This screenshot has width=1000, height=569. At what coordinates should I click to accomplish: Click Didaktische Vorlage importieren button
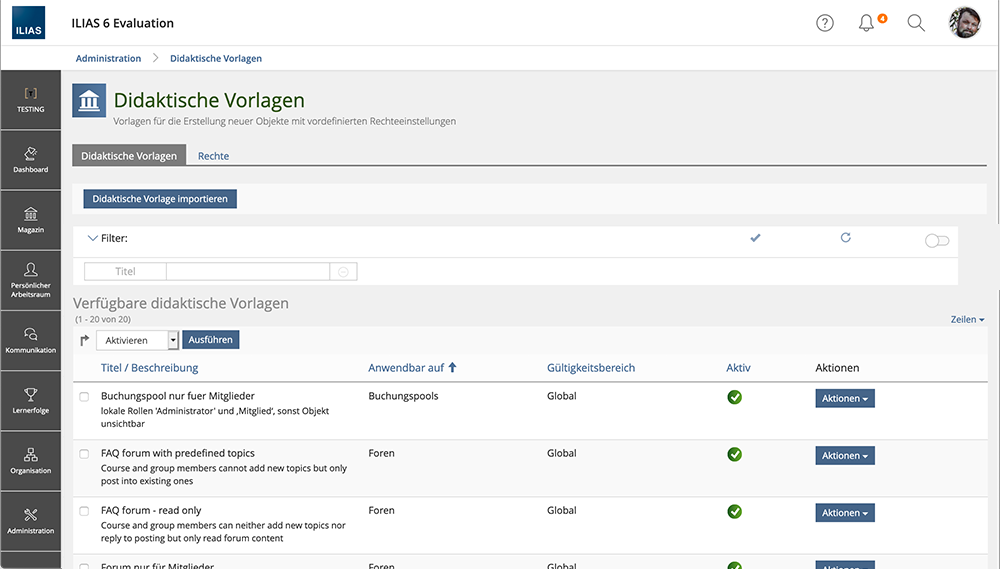pos(160,199)
